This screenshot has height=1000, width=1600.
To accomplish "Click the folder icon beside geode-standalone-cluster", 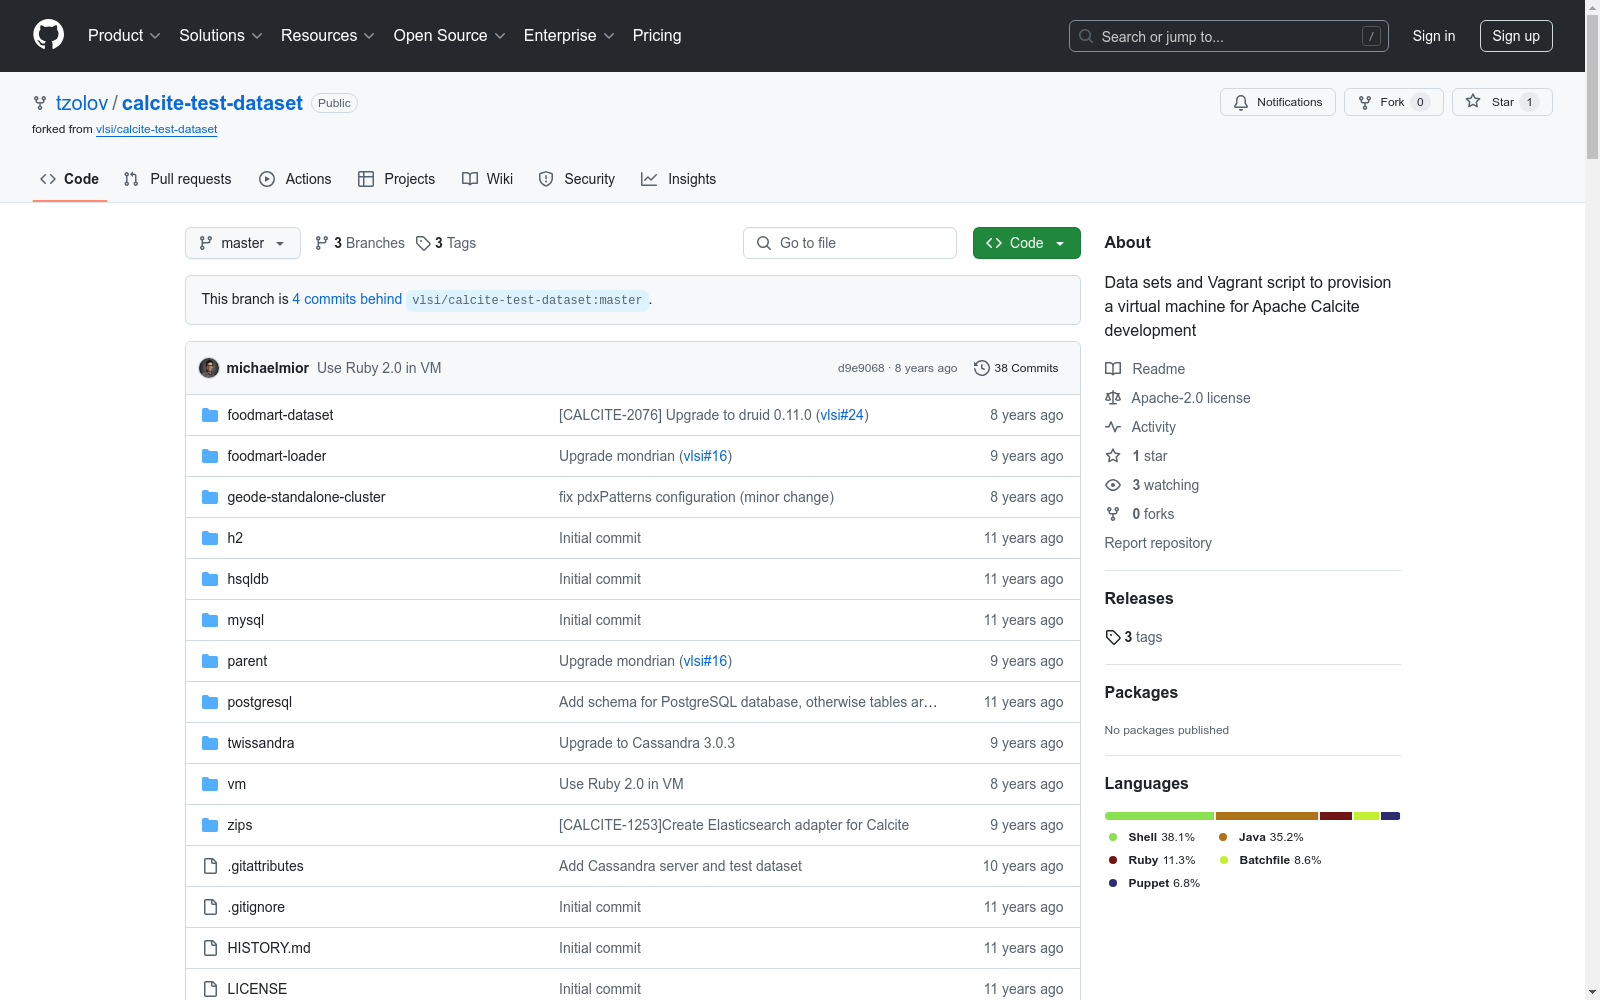I will click(x=210, y=497).
